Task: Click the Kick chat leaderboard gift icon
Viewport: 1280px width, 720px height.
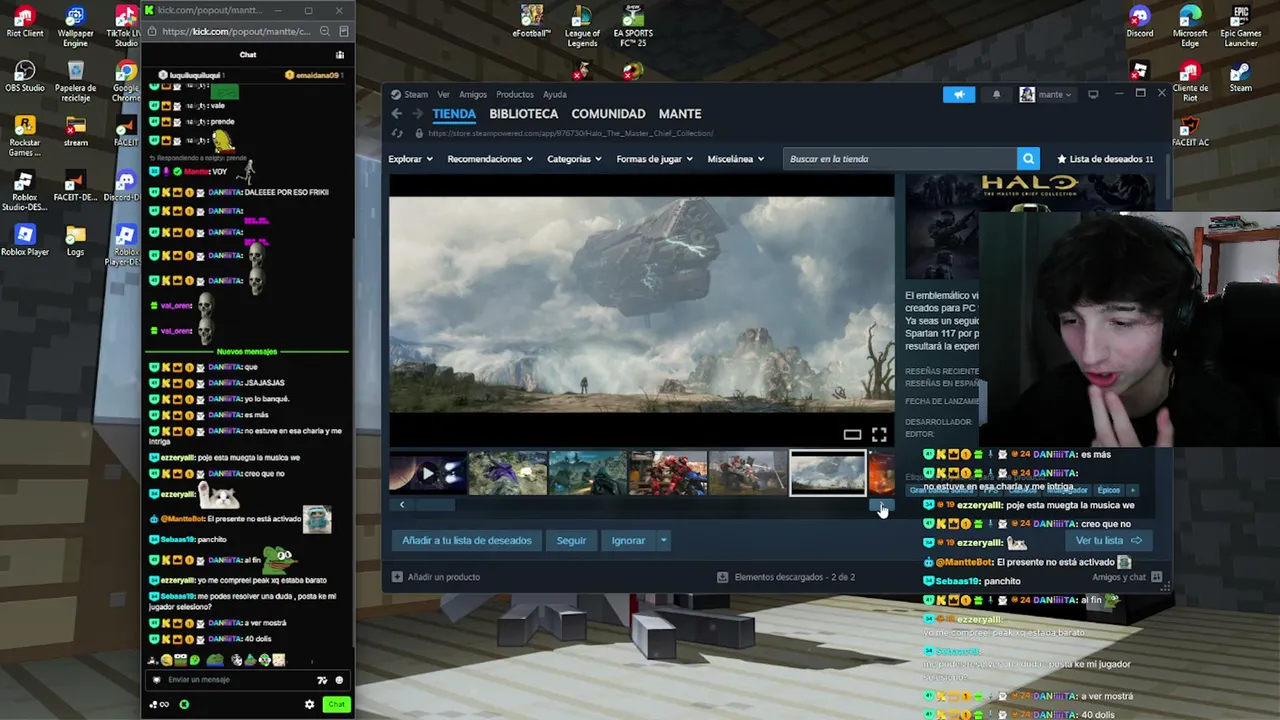Action: click(340, 55)
